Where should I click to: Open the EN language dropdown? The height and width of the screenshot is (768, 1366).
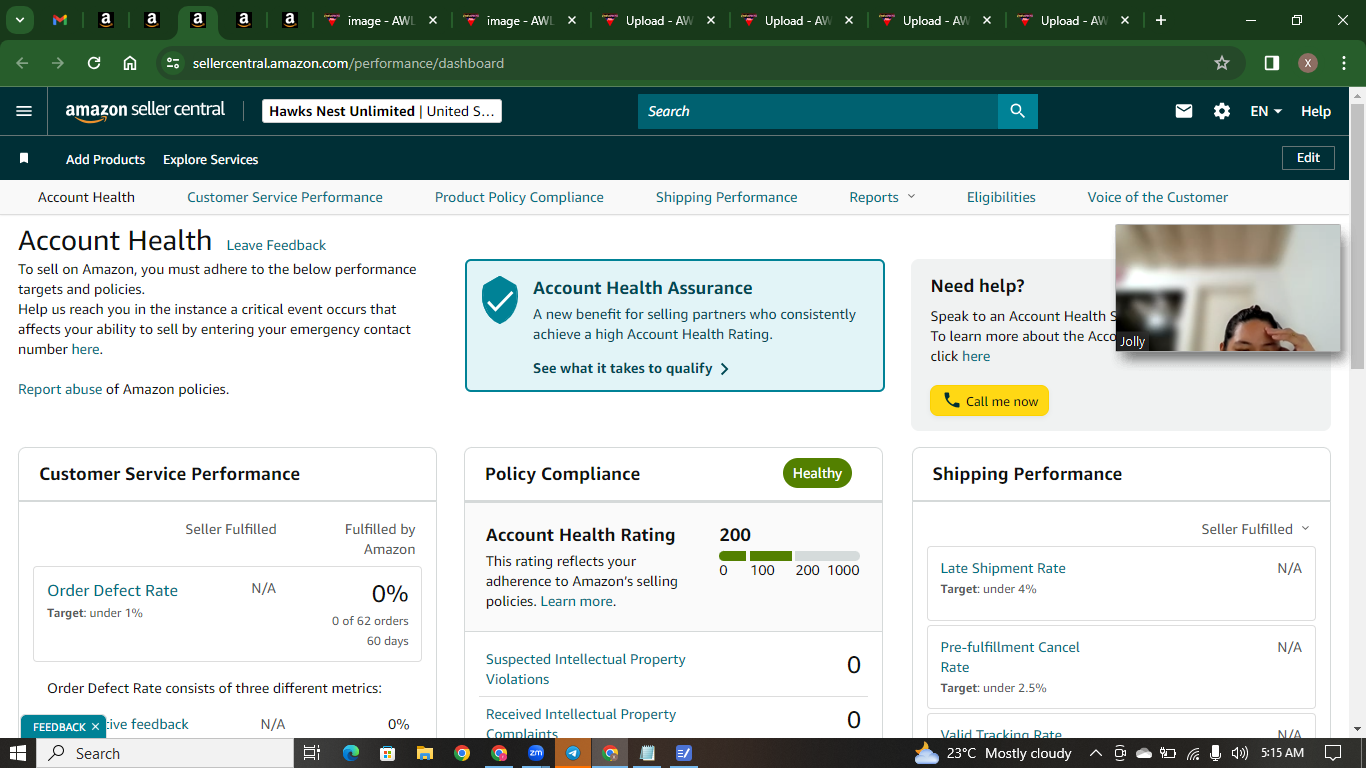point(1266,111)
